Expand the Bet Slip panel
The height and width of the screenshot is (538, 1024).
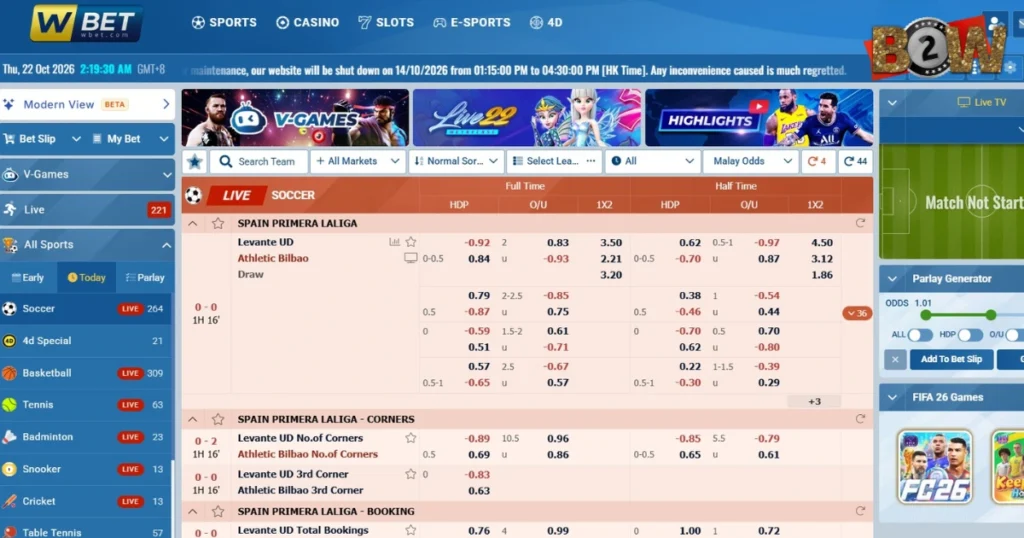click(44, 138)
